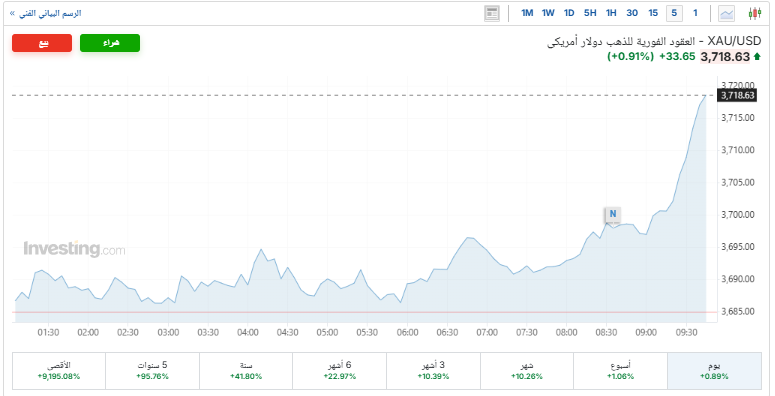Click the 3,700.00 price axis label
This screenshot has height=396, width=775.
click(x=738, y=215)
